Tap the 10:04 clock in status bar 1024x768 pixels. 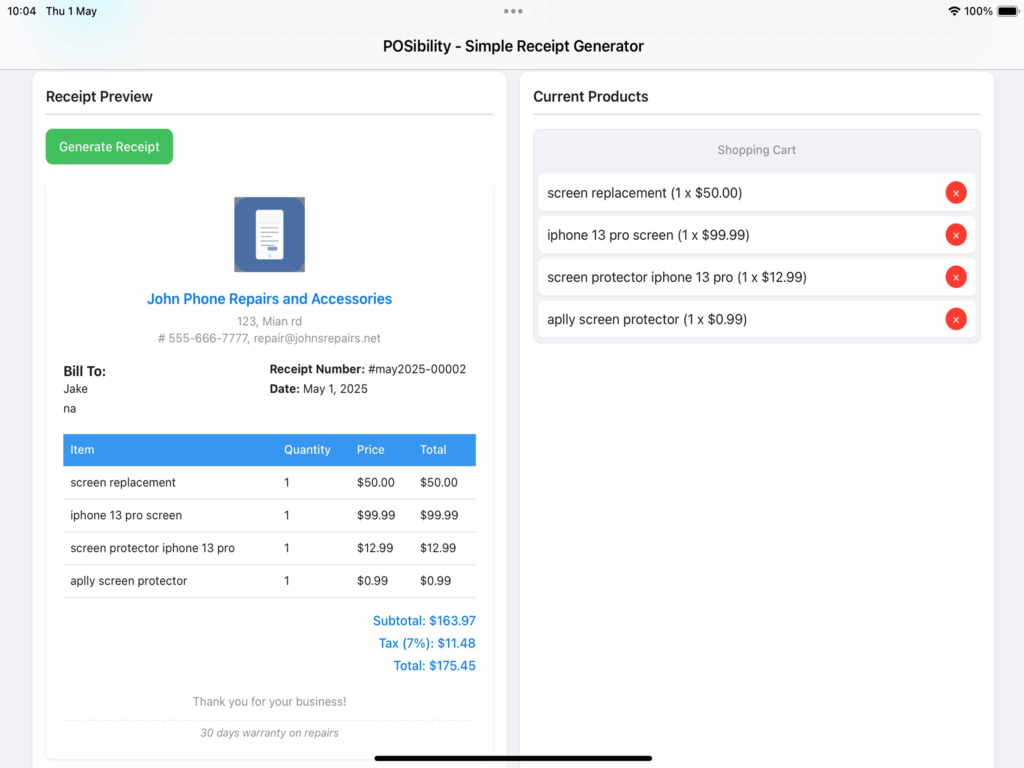pos(22,11)
